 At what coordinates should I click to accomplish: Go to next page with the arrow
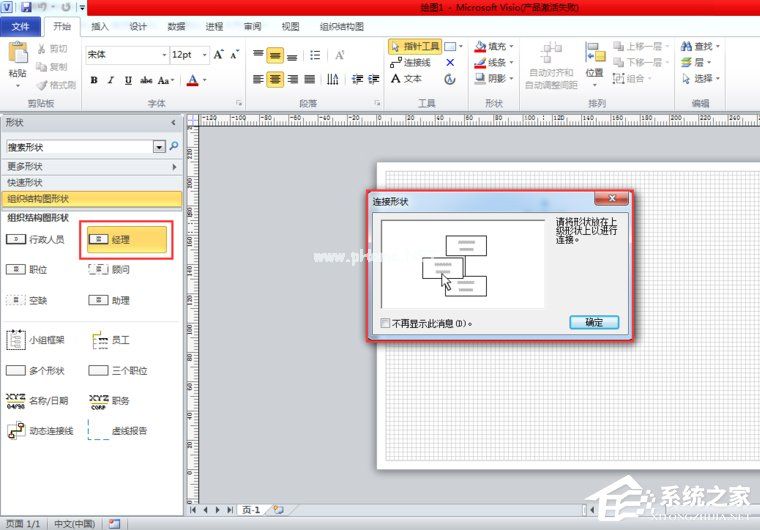pos(218,510)
